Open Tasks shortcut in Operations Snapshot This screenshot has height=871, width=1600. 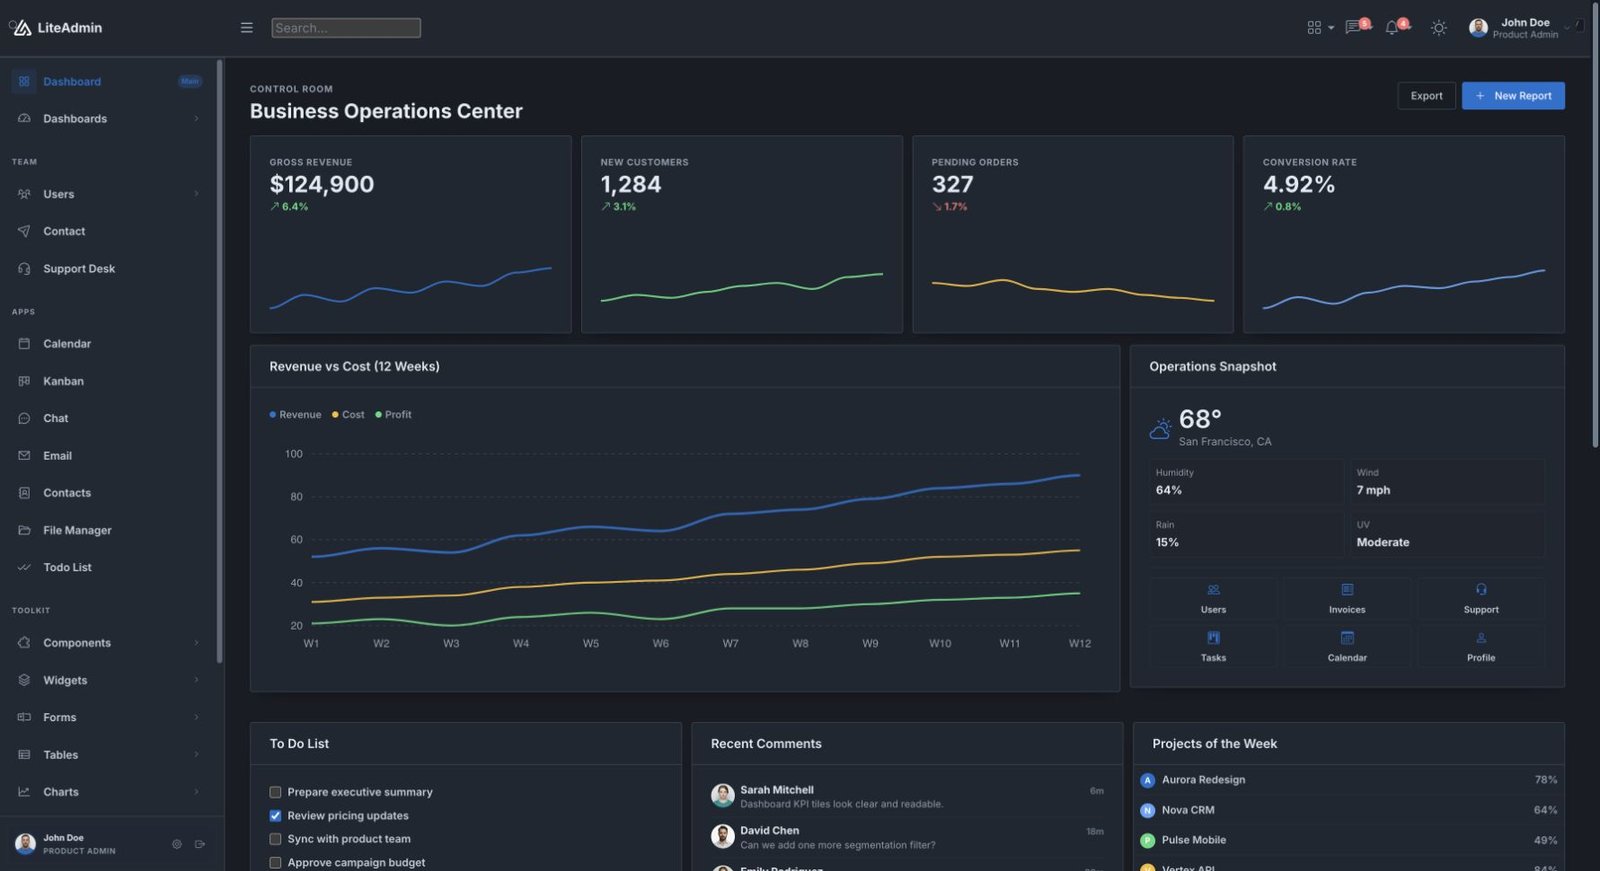[x=1213, y=646]
